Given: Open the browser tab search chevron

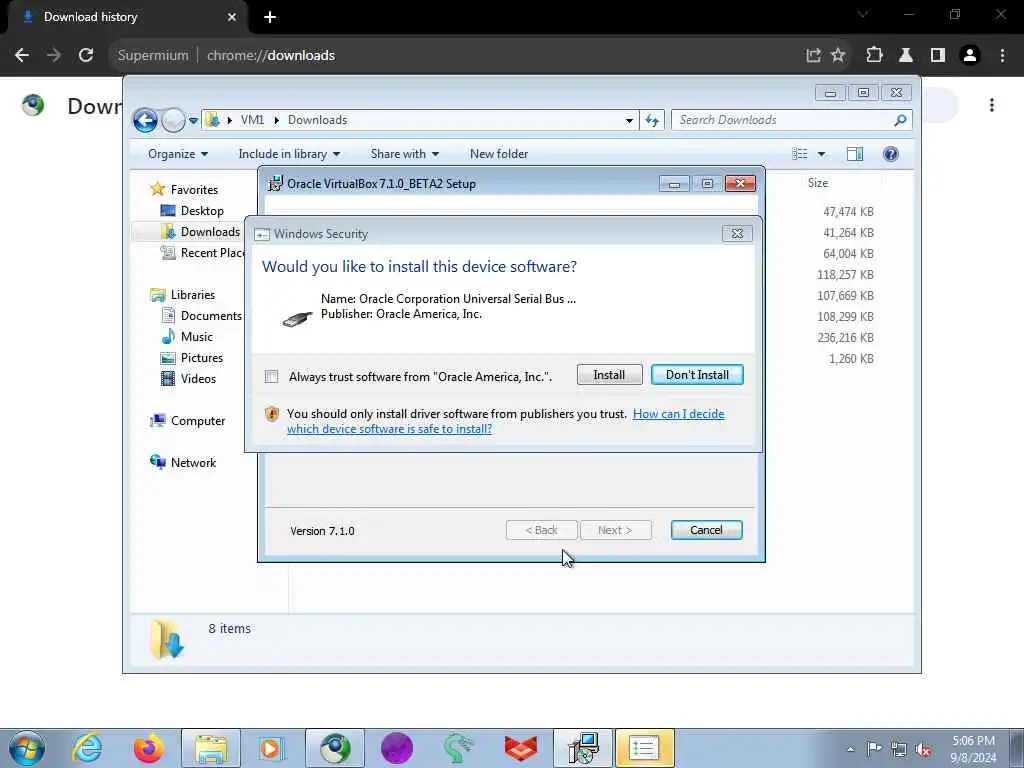Looking at the screenshot, I should pyautogui.click(x=863, y=14).
